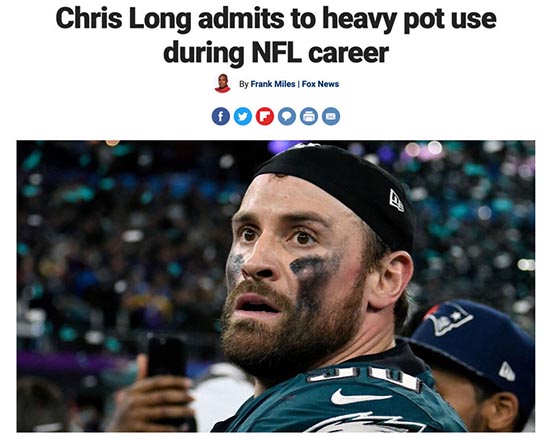Viewport: 550px width, 439px height.
Task: Share via the red Flipboard icon
Action: point(265,116)
